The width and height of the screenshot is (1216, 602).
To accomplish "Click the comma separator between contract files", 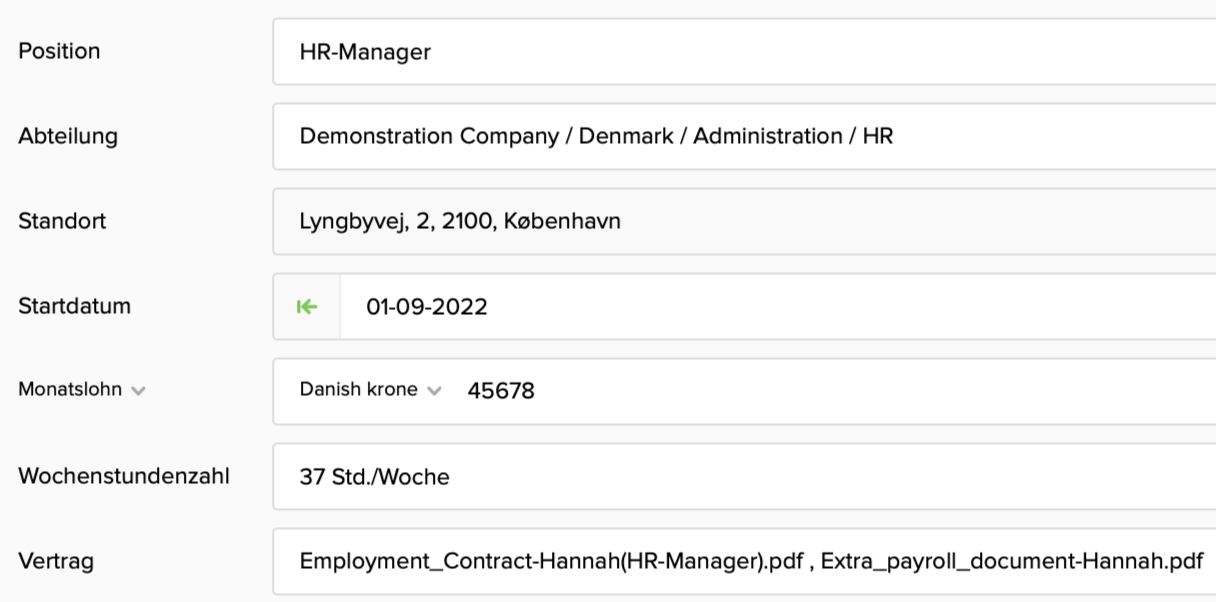I will (813, 563).
